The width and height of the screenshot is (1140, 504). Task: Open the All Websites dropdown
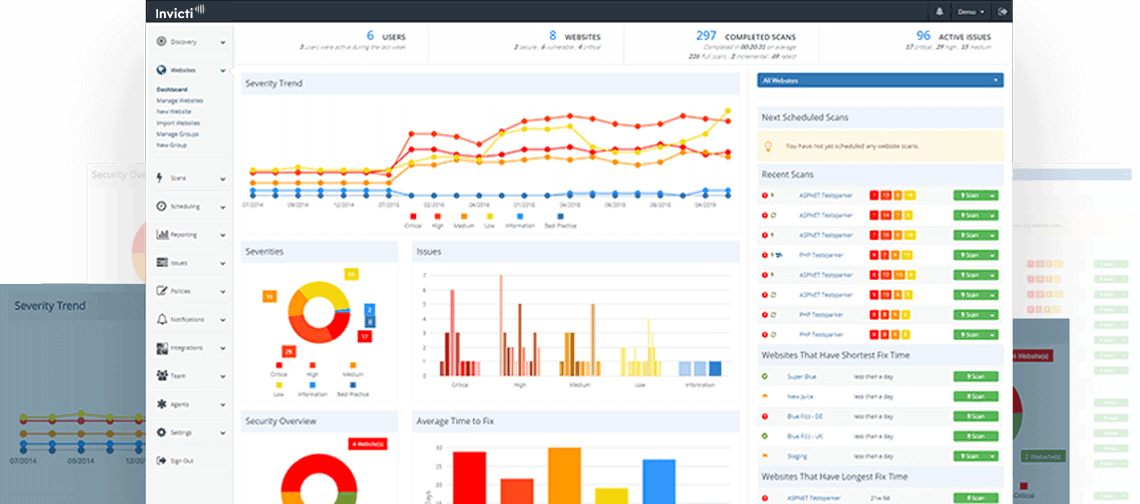coord(880,80)
